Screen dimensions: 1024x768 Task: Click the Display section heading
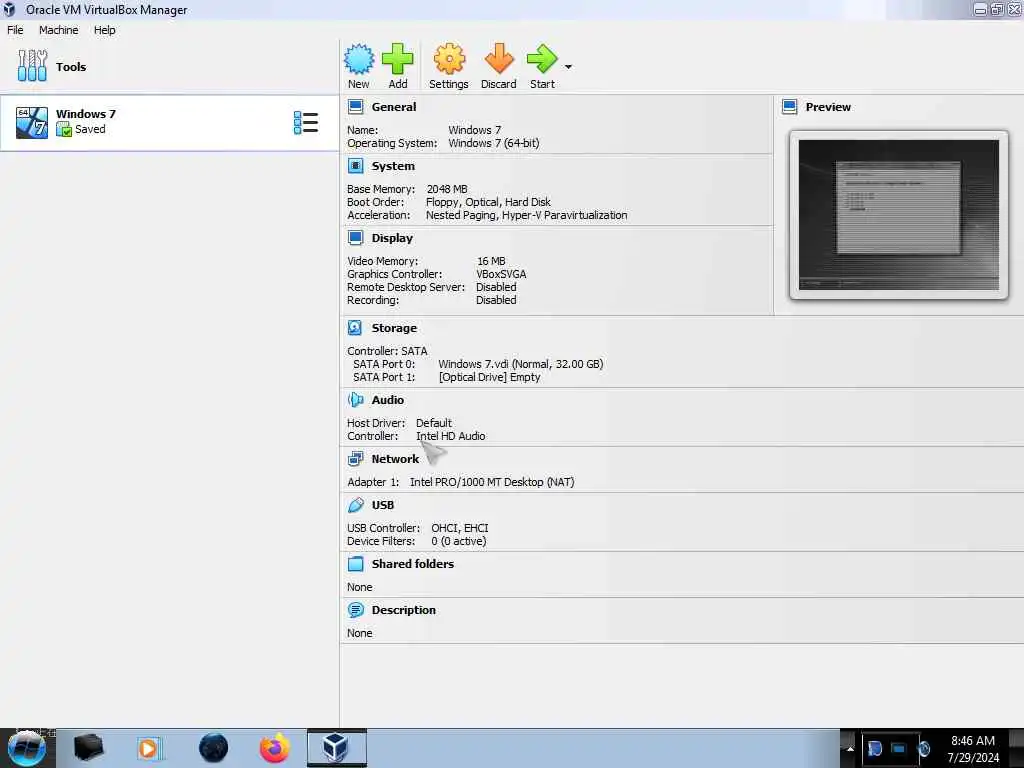tap(392, 238)
